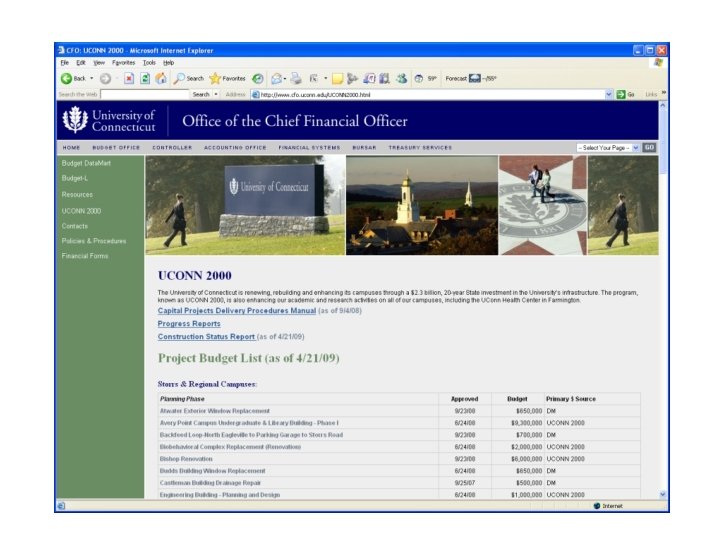Open the Search the Web dropdown arrow
The height and width of the screenshot is (540, 720).
pos(216,95)
